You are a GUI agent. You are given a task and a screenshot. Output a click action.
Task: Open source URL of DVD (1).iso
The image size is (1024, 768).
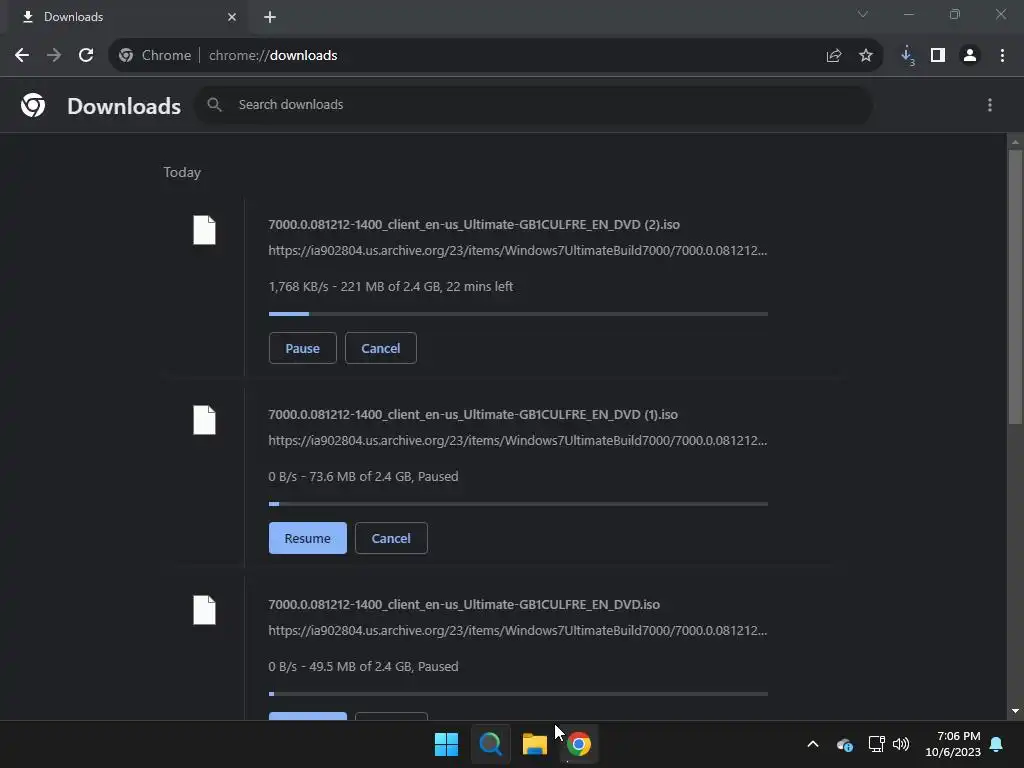click(518, 441)
